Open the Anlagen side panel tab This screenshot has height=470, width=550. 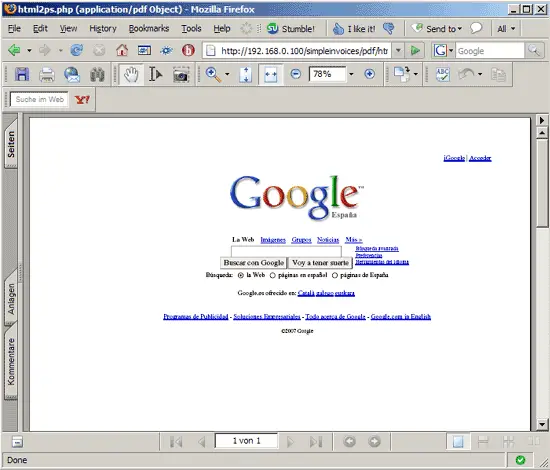[x=11, y=298]
